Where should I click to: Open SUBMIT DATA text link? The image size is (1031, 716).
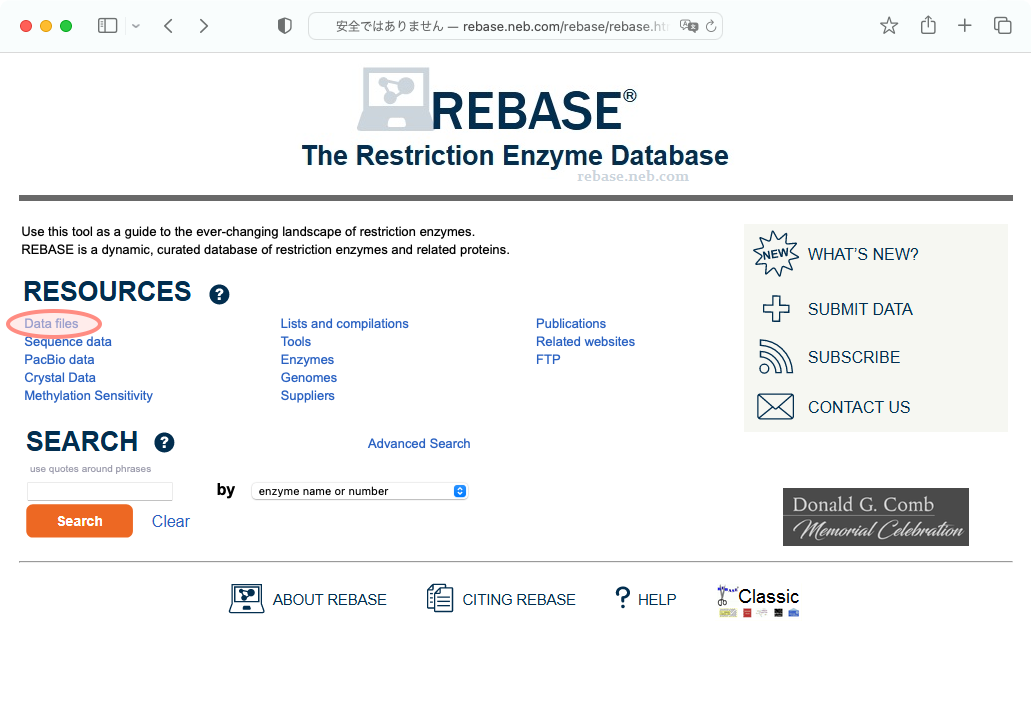tap(860, 309)
